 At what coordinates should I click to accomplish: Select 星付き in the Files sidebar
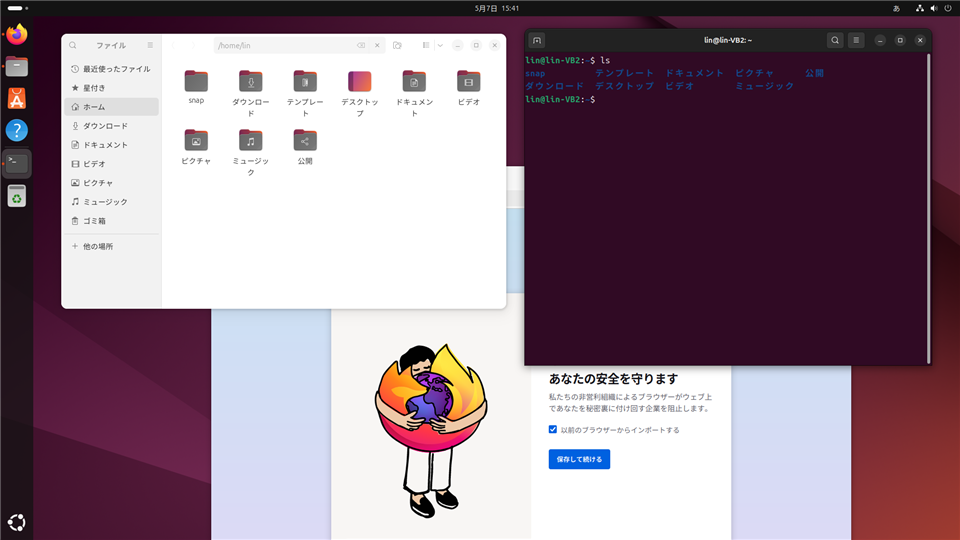click(111, 88)
